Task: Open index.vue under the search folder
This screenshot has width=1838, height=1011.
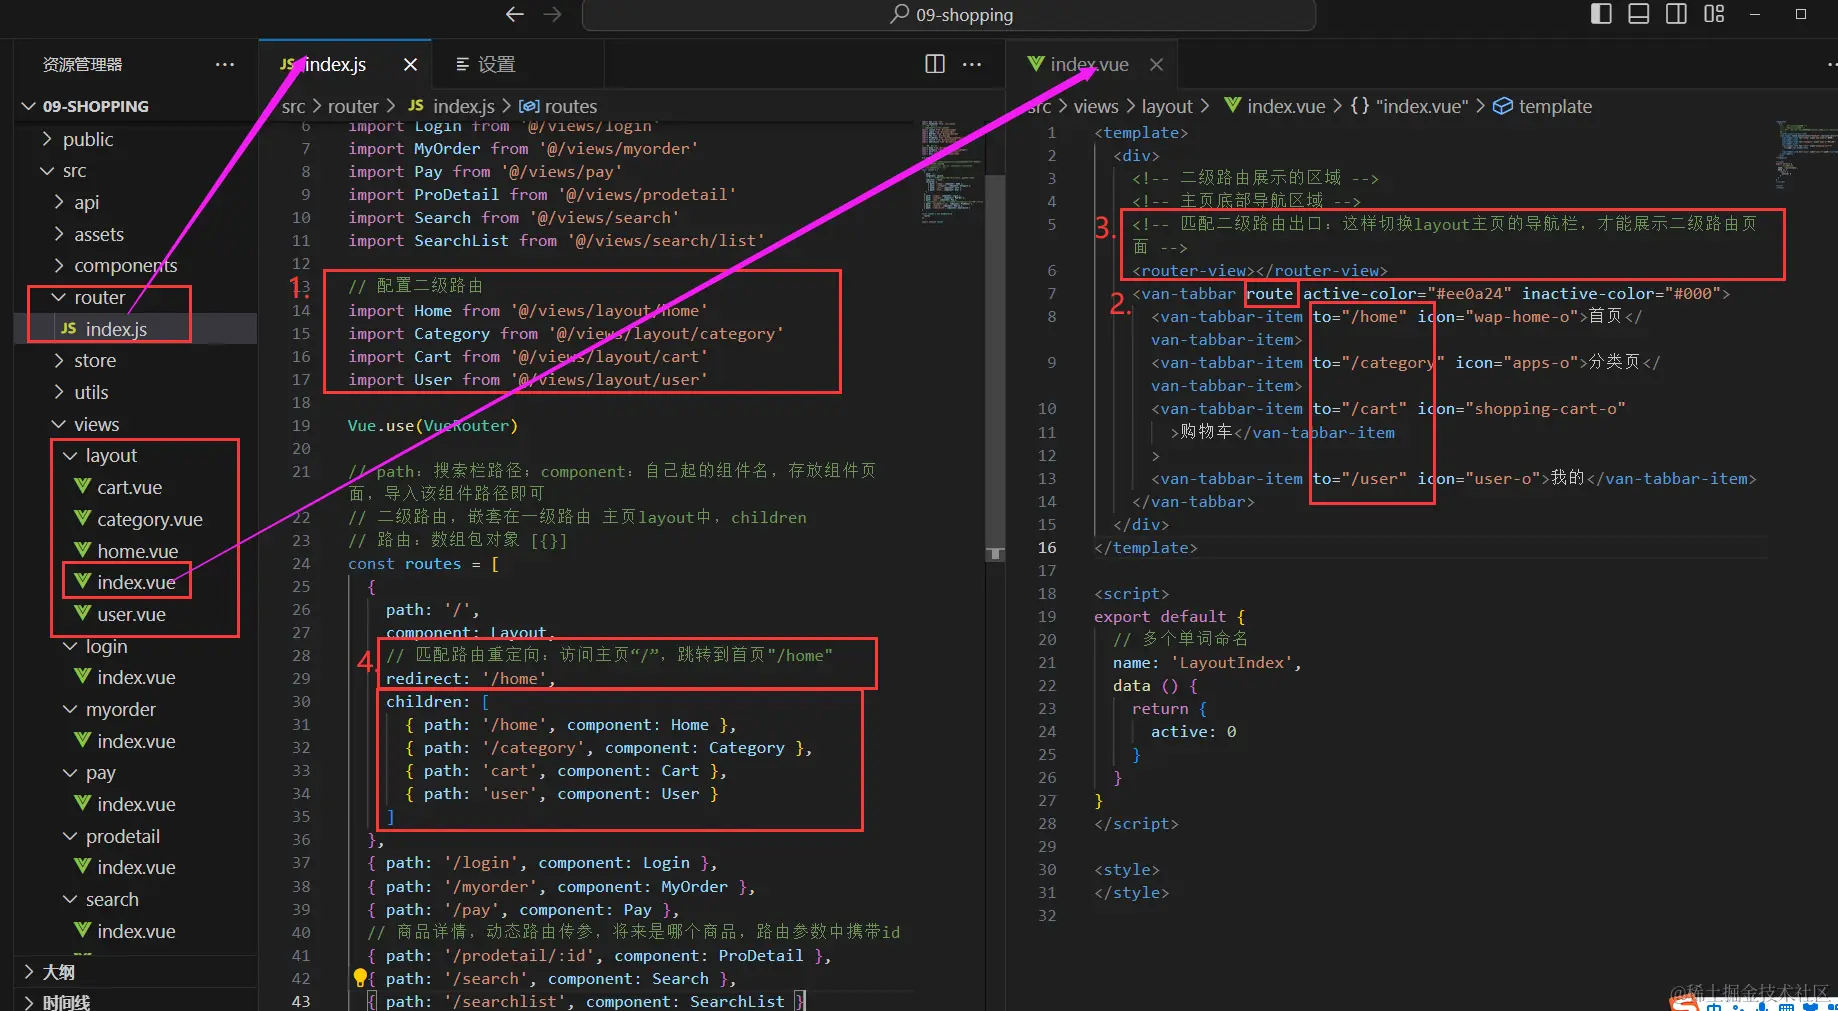Action: [136, 931]
